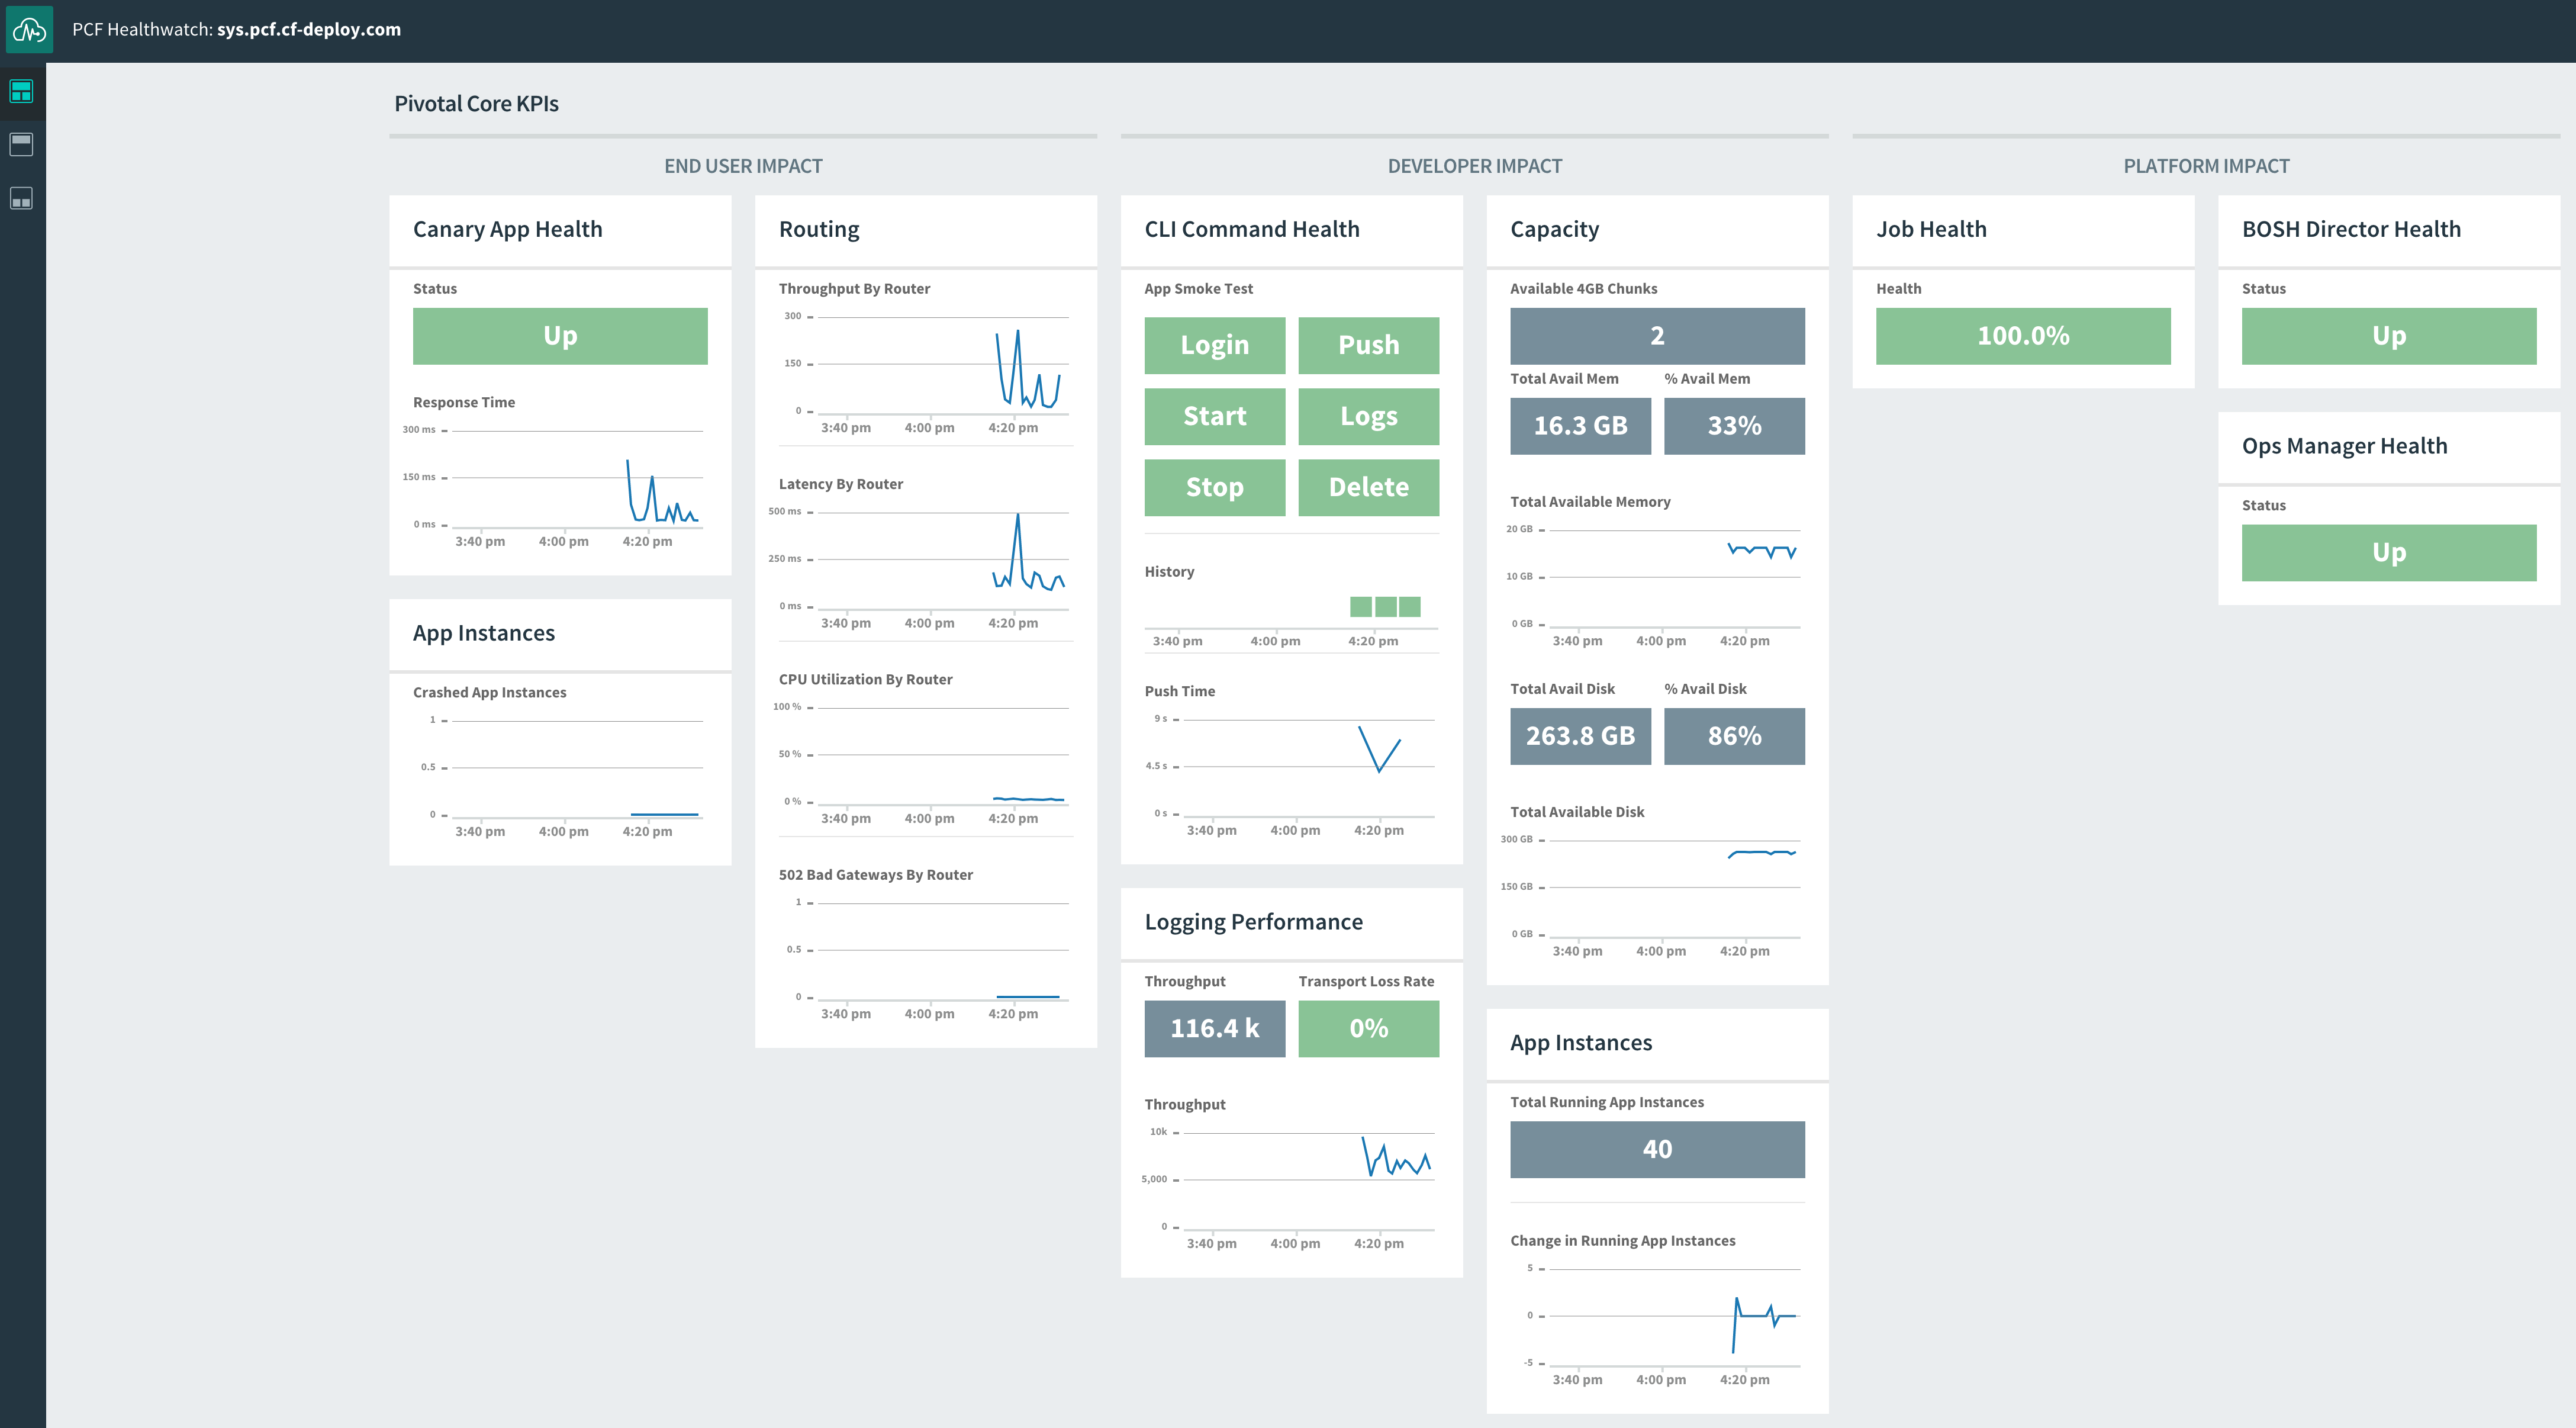Viewport: 2576px width, 1428px height.
Task: Click the Ops Manager Health Up status
Action: pyautogui.click(x=2388, y=552)
